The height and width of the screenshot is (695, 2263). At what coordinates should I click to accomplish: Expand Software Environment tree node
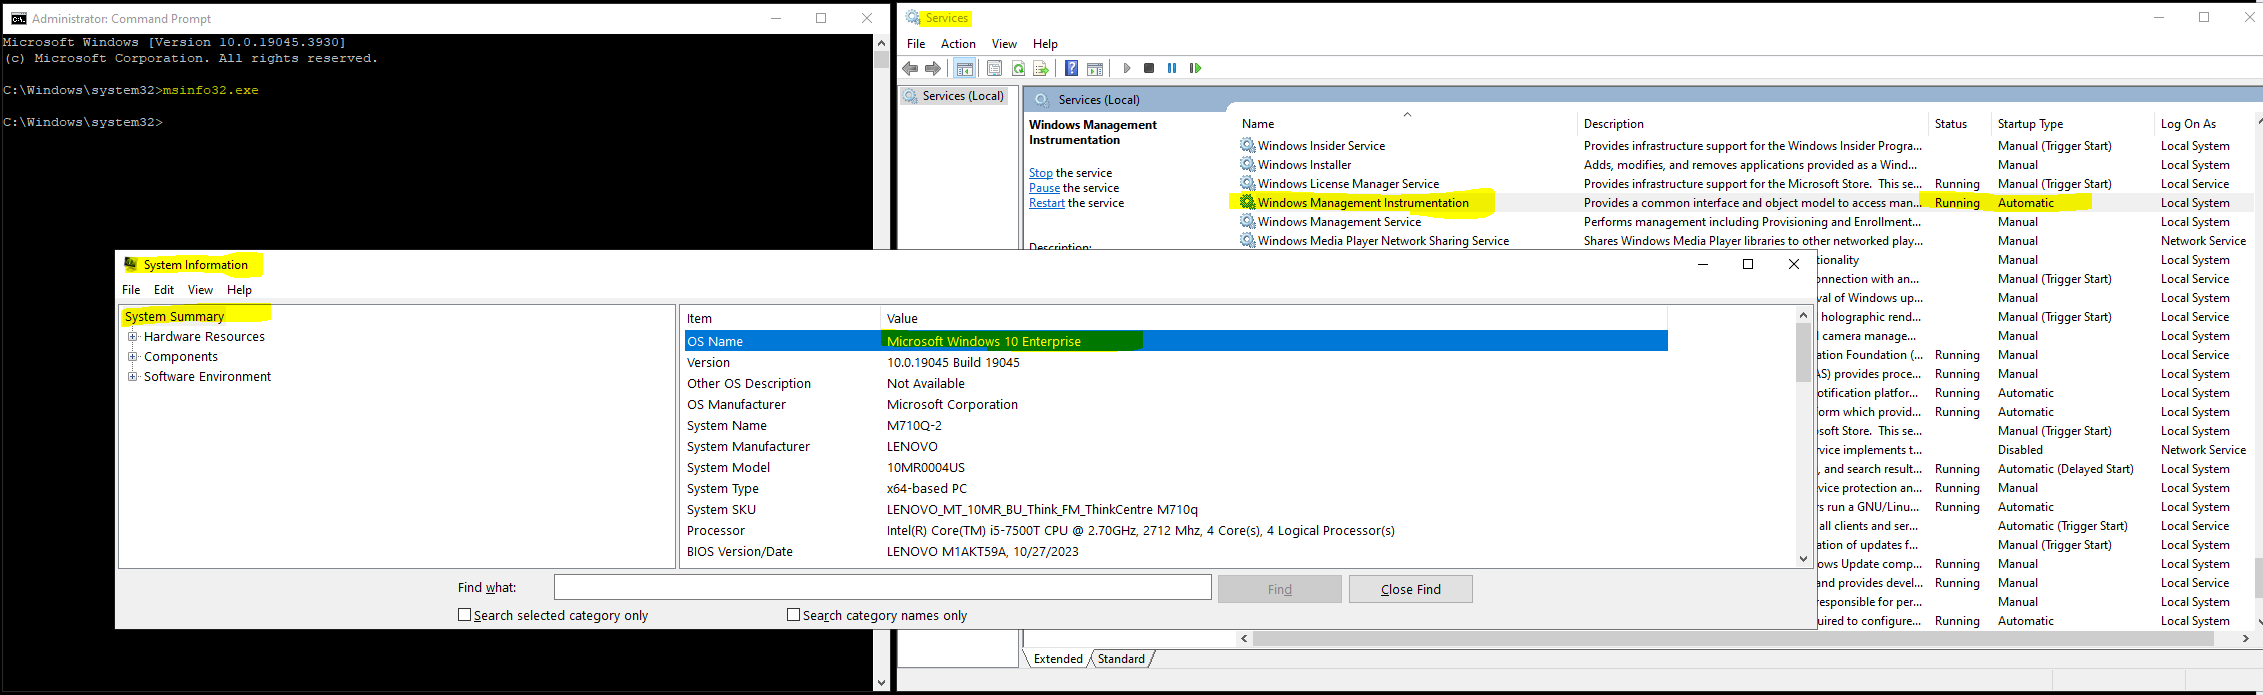[x=132, y=377]
